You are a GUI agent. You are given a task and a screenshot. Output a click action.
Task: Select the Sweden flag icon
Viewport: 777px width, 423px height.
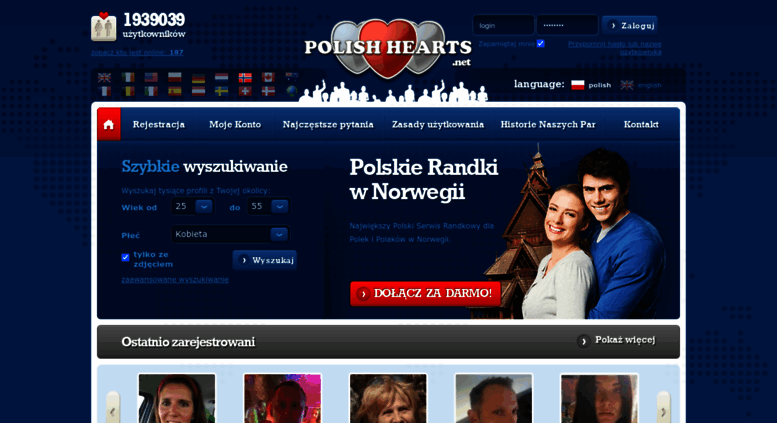click(x=222, y=91)
